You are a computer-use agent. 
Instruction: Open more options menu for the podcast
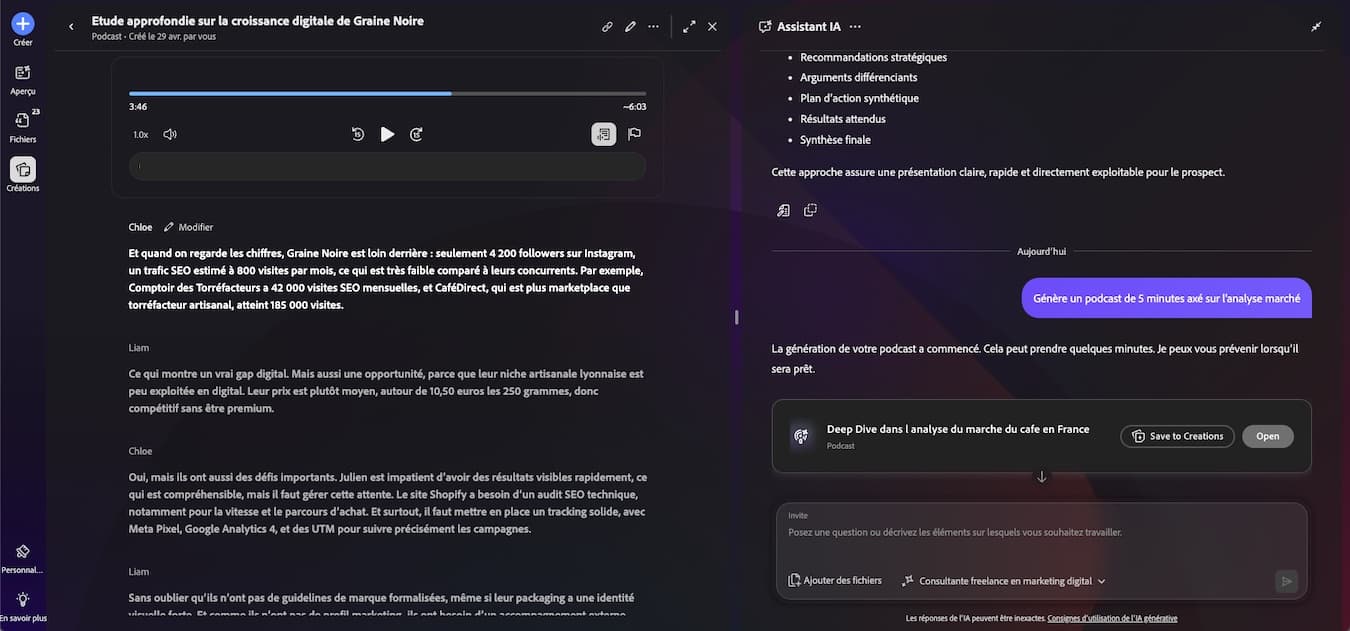click(x=653, y=27)
